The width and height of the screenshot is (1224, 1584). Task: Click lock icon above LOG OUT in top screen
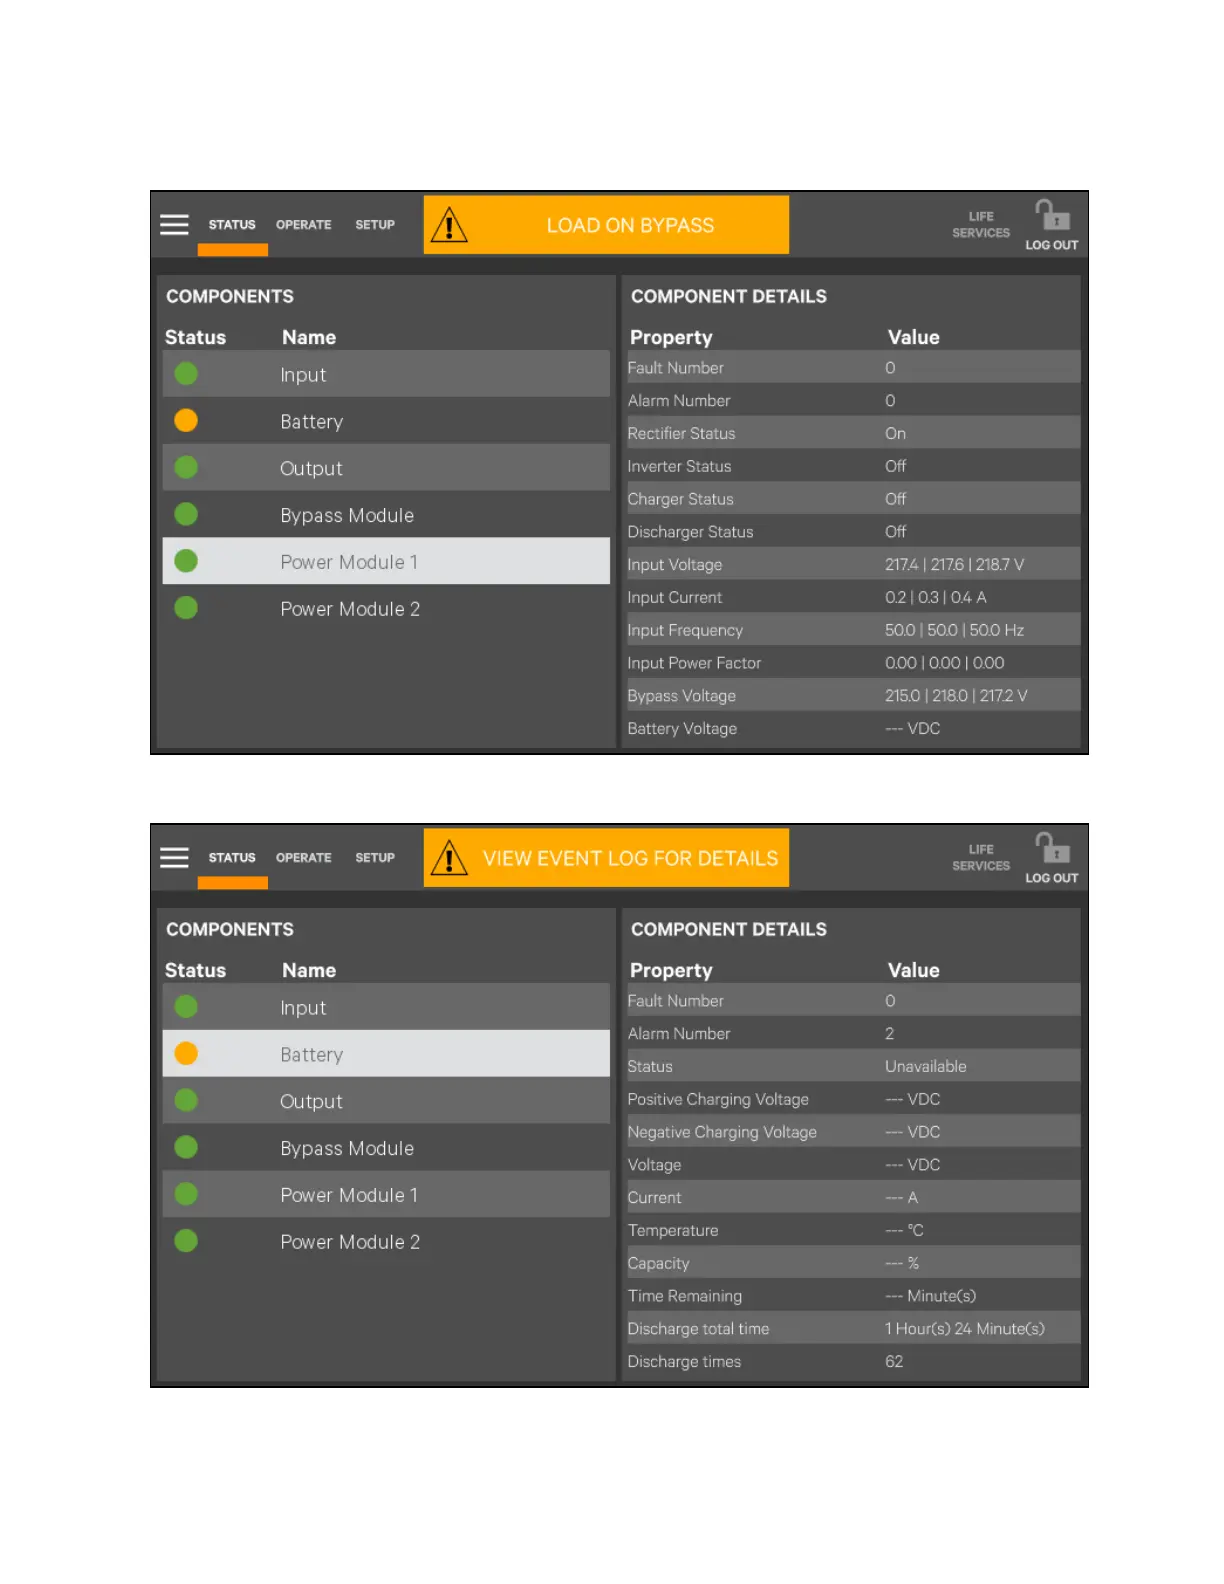(1052, 214)
